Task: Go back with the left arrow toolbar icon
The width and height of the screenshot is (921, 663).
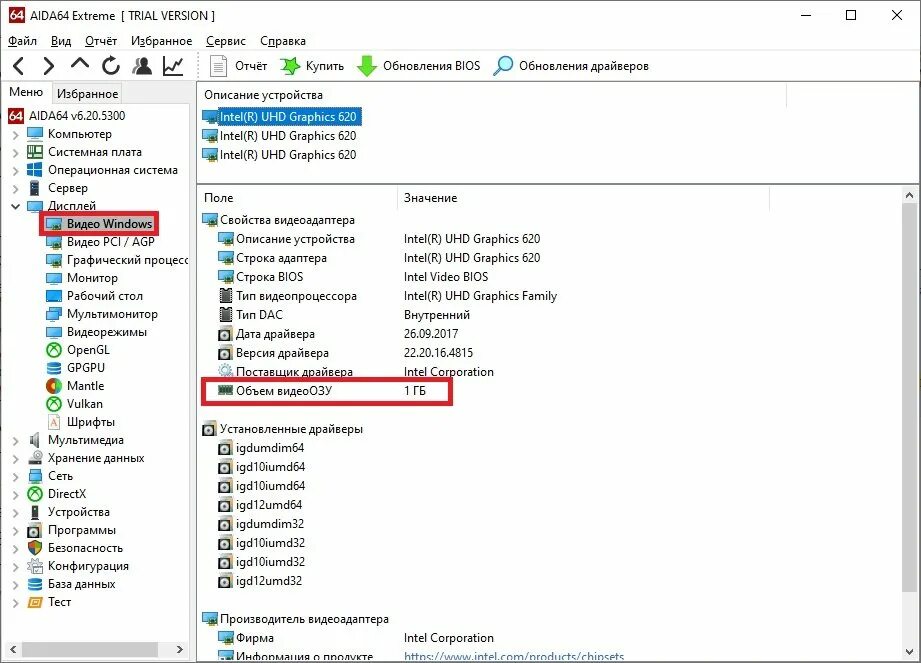Action: (19, 66)
